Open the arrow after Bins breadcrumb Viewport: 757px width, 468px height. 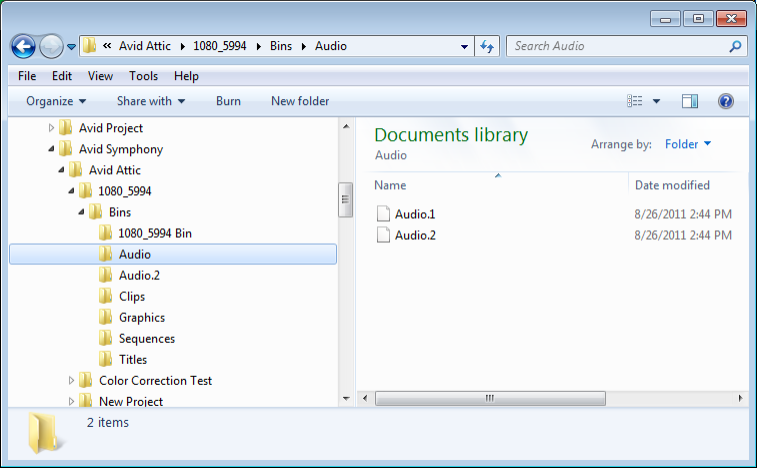pos(304,46)
